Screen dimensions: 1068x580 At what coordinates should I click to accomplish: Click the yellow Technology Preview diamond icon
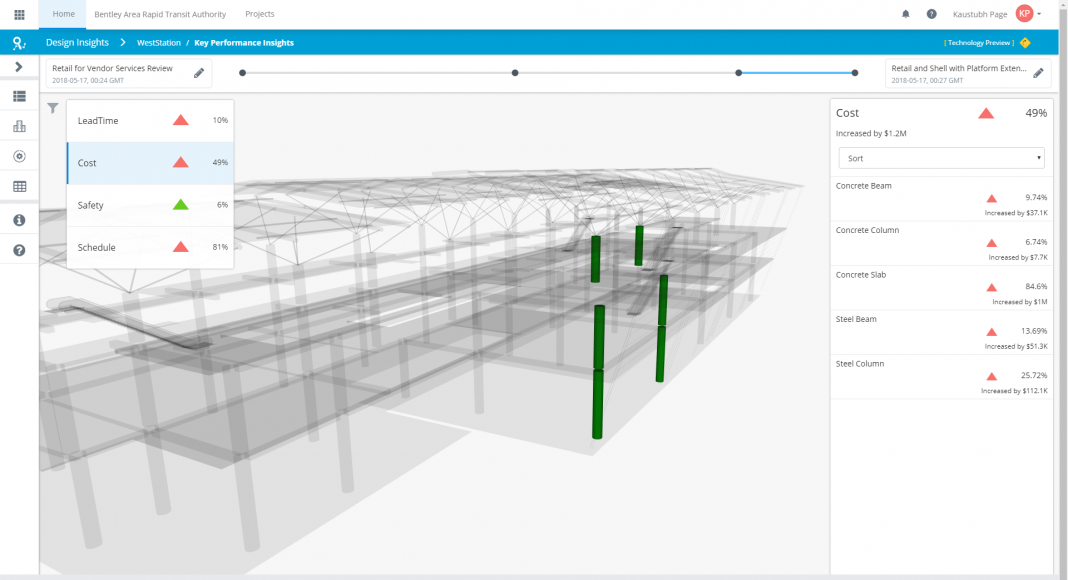(1025, 43)
